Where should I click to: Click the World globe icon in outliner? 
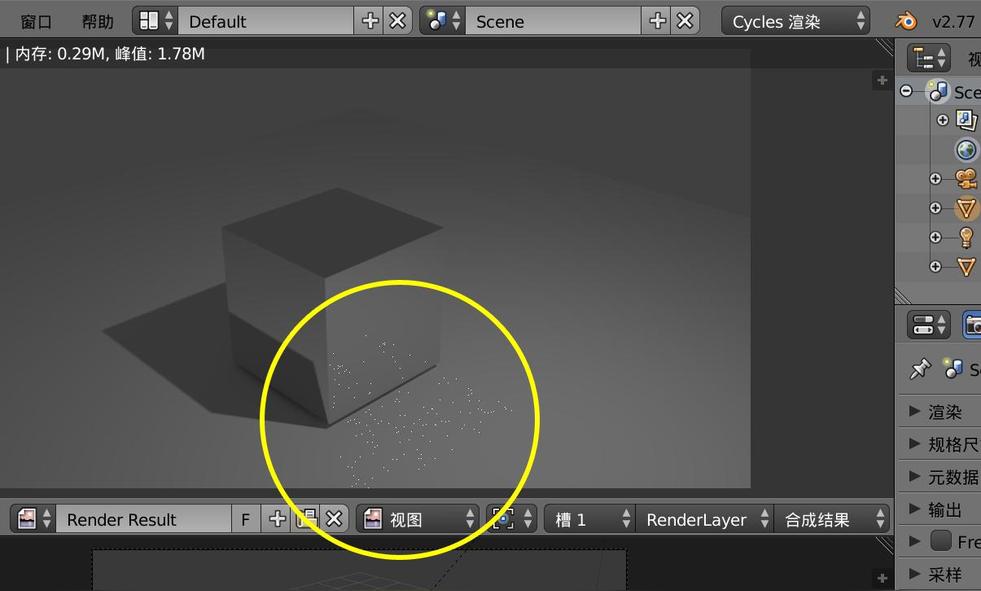(966, 150)
